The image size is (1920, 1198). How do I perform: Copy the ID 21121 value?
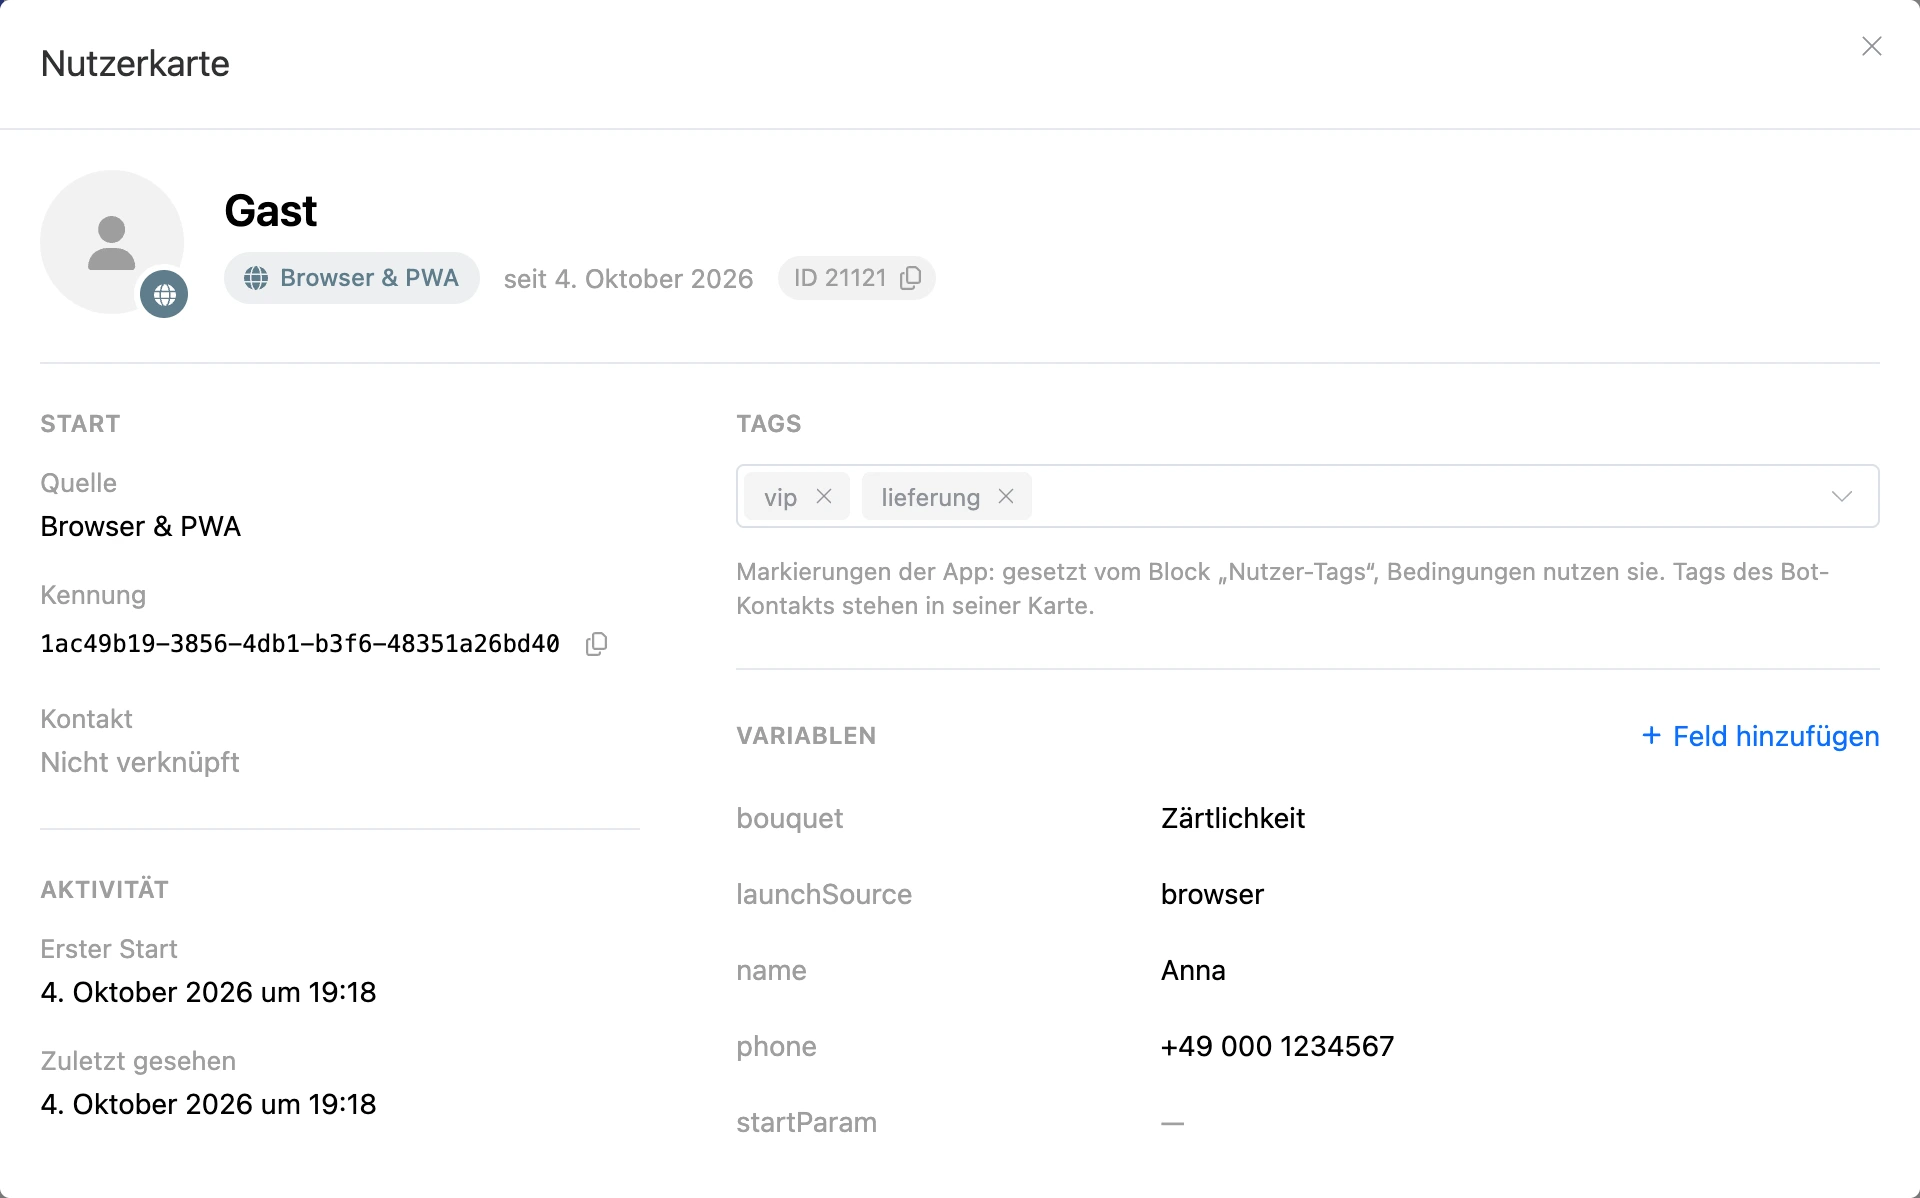click(911, 278)
